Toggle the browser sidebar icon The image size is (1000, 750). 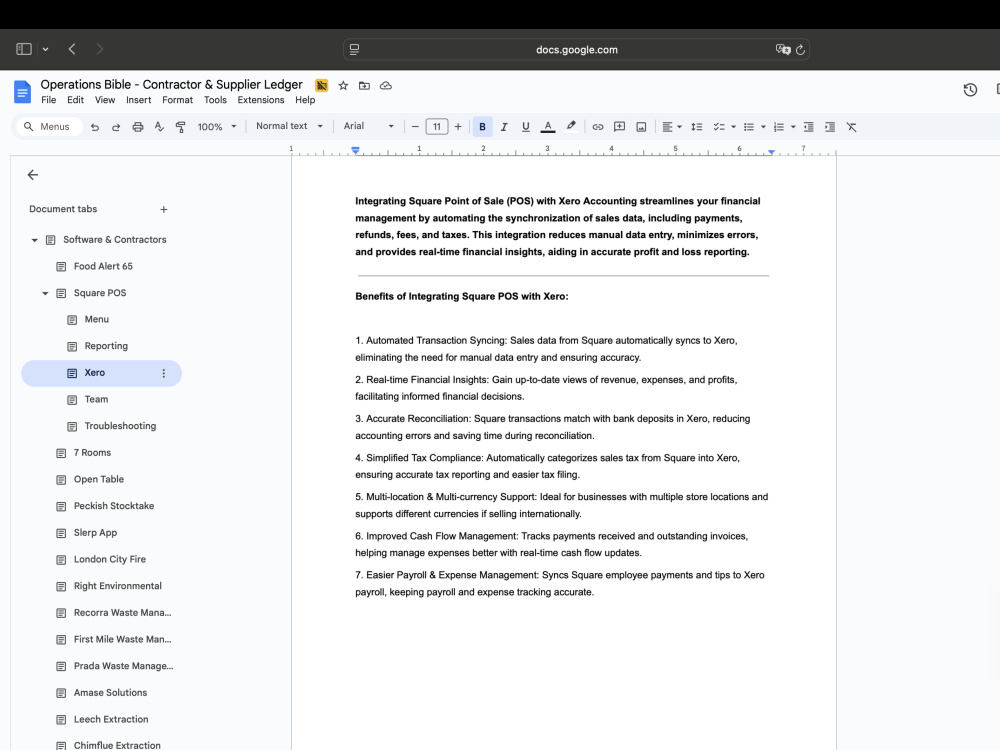click(24, 49)
